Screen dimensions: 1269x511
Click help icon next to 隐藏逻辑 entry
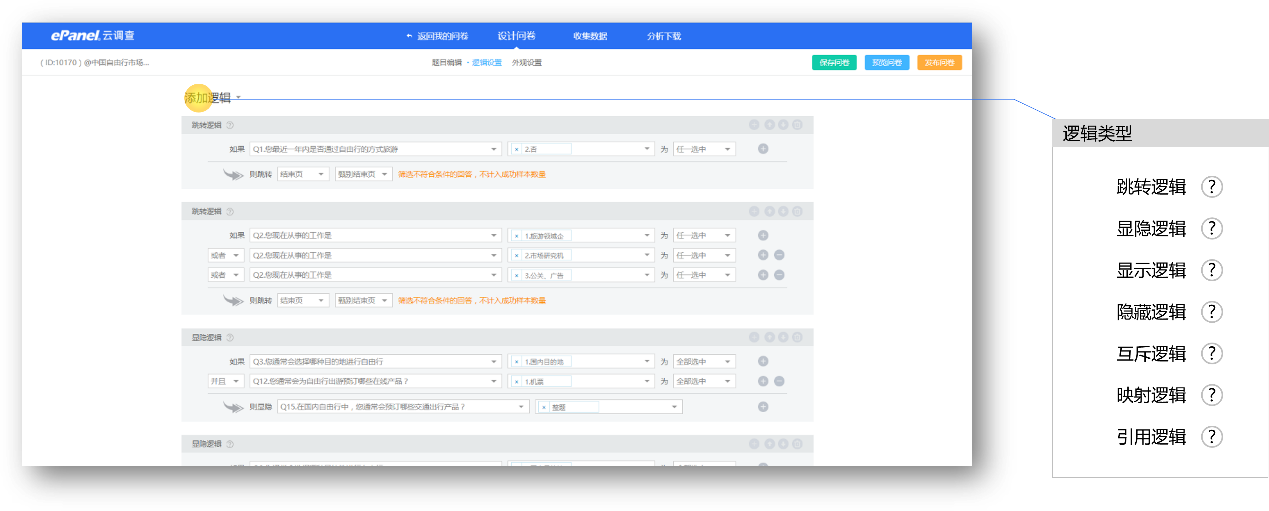pos(1212,312)
